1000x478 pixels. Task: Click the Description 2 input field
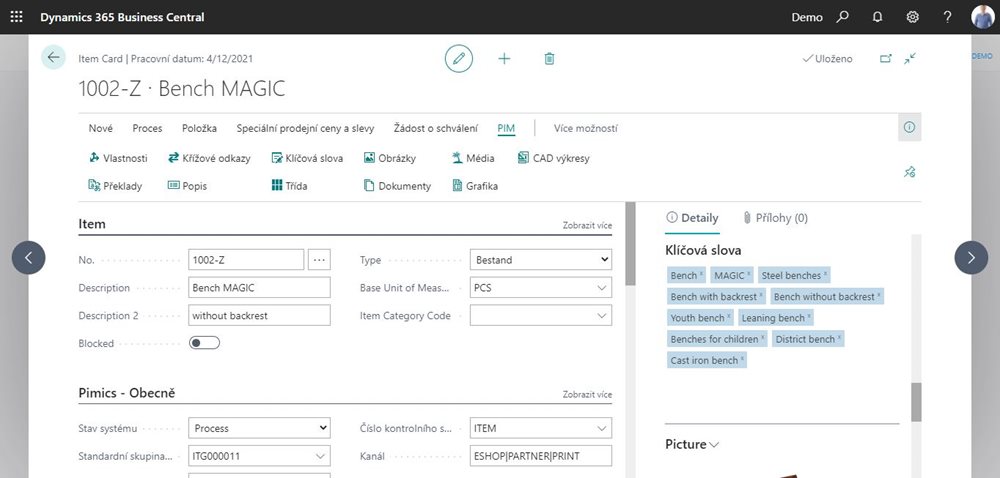click(260, 315)
